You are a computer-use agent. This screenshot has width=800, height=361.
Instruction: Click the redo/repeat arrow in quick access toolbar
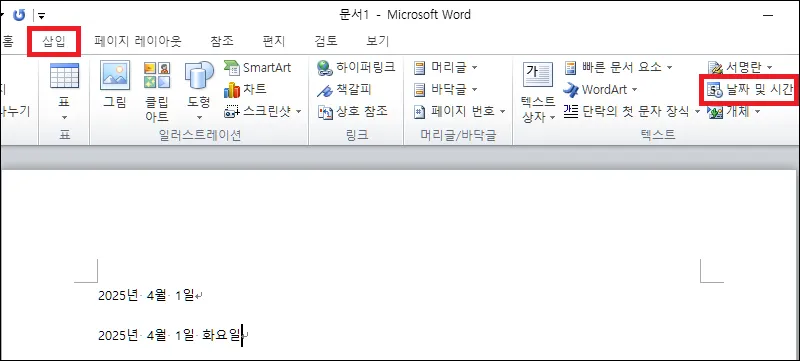(19, 15)
